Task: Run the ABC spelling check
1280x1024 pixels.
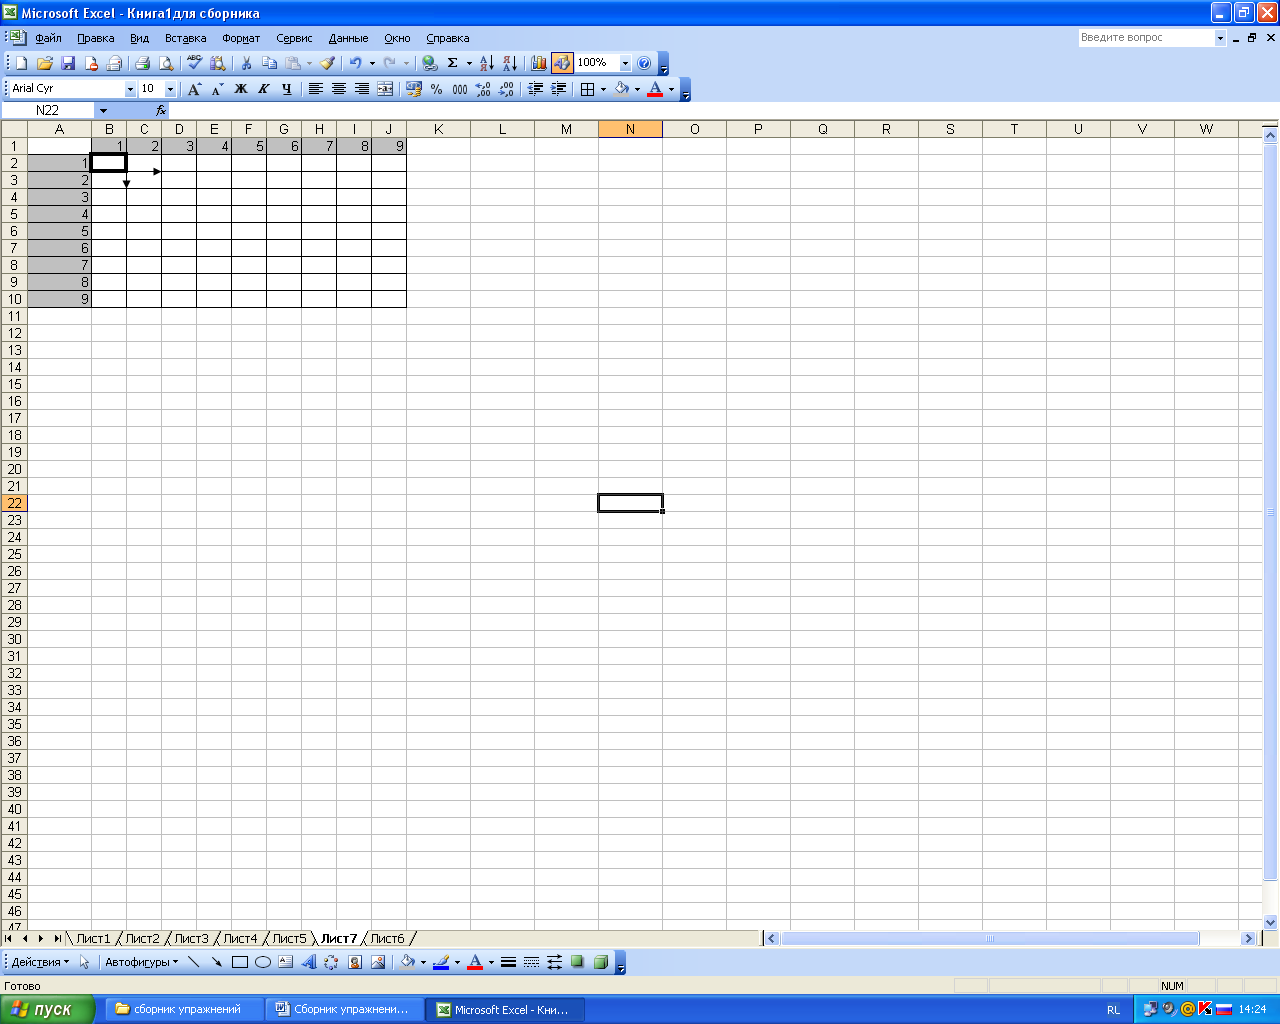Action: coord(195,63)
